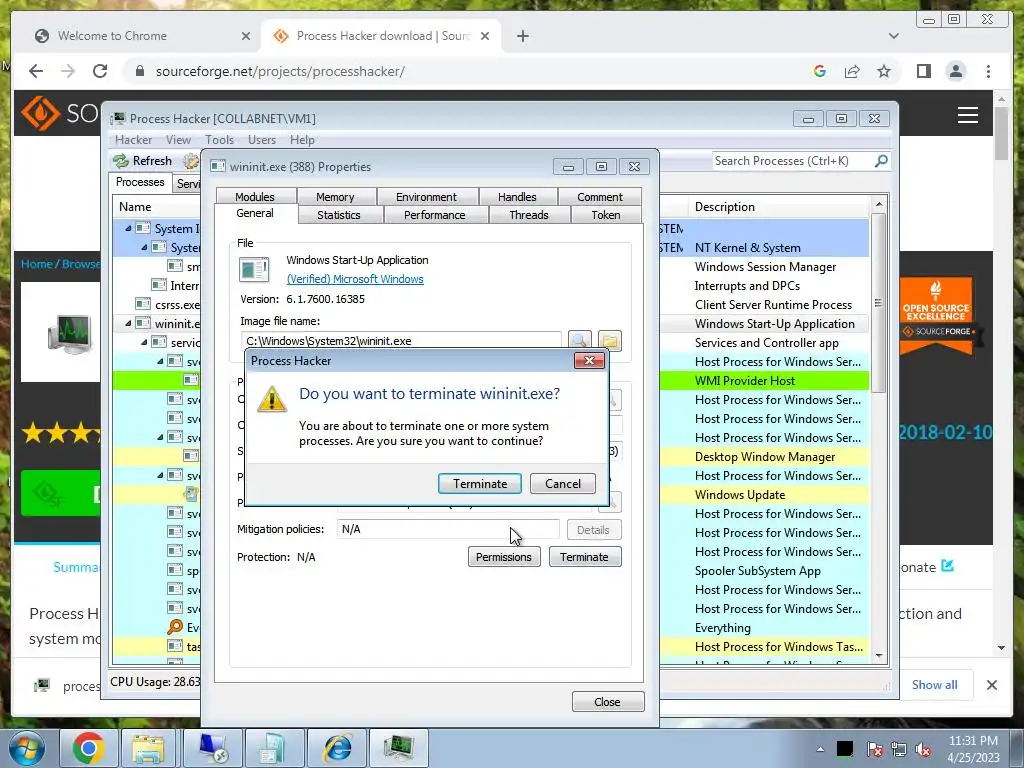Click the muted volume tray icon
1024x768 pixels.
pos(923,749)
